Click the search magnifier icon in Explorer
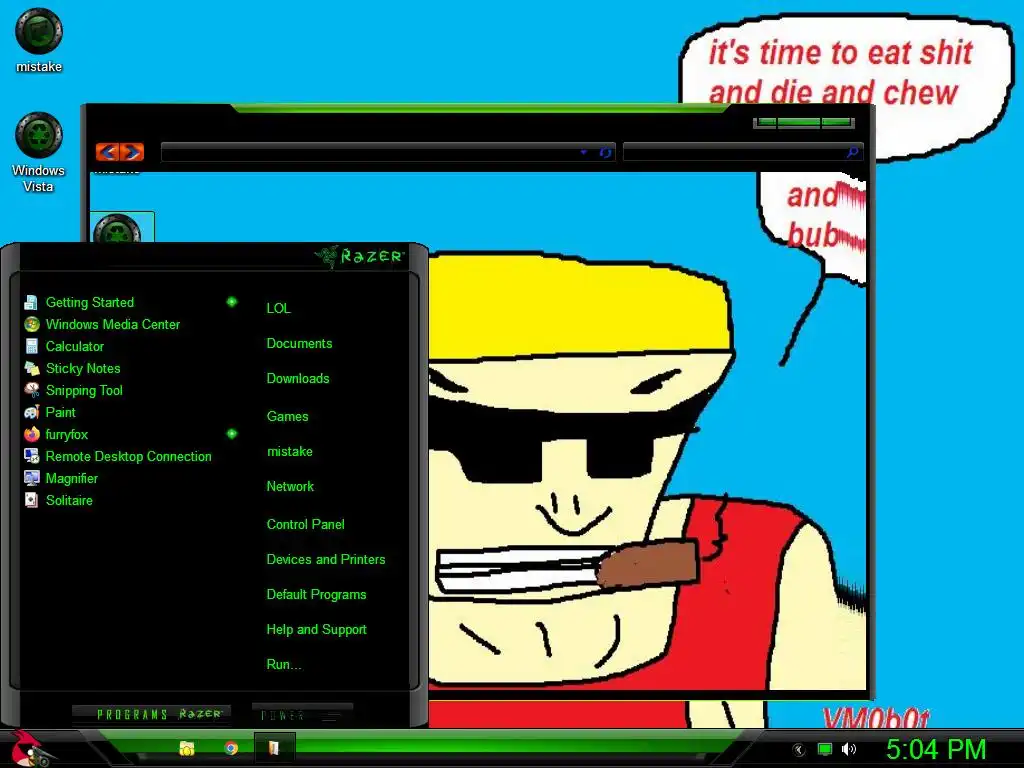This screenshot has width=1024, height=768. tap(852, 152)
